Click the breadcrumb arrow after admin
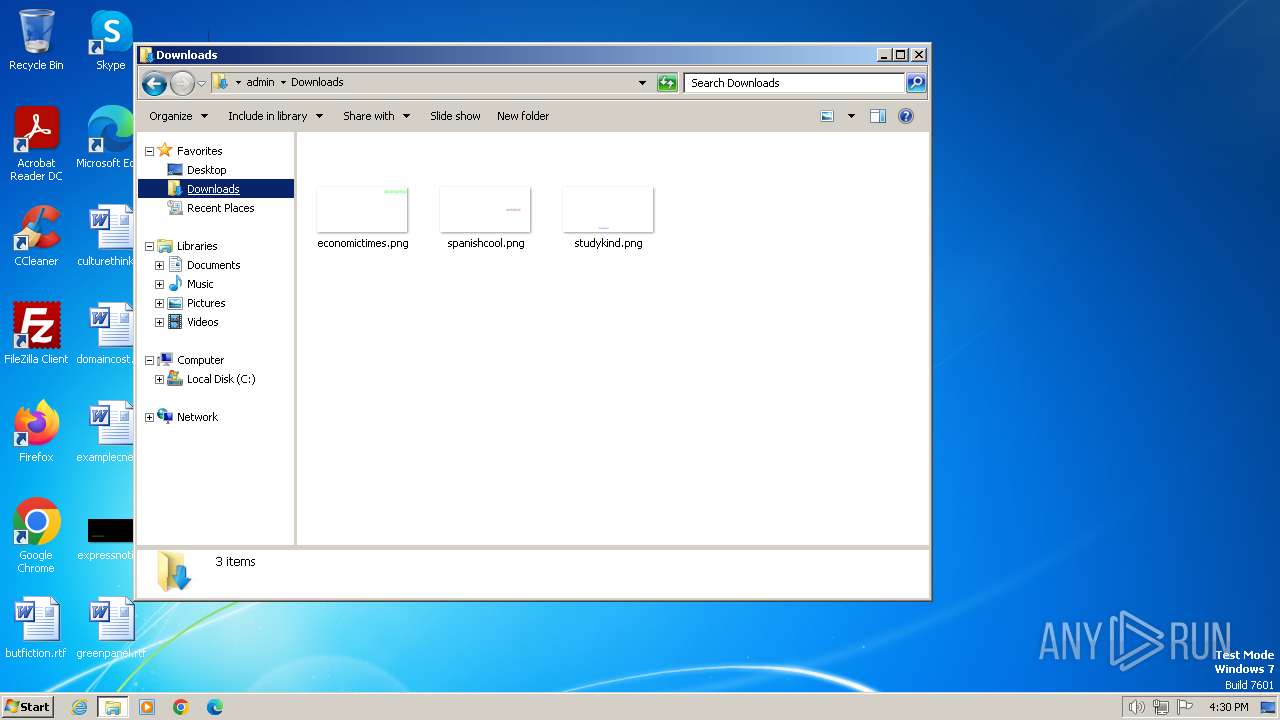Viewport: 1280px width, 720px height. pyautogui.click(x=283, y=83)
